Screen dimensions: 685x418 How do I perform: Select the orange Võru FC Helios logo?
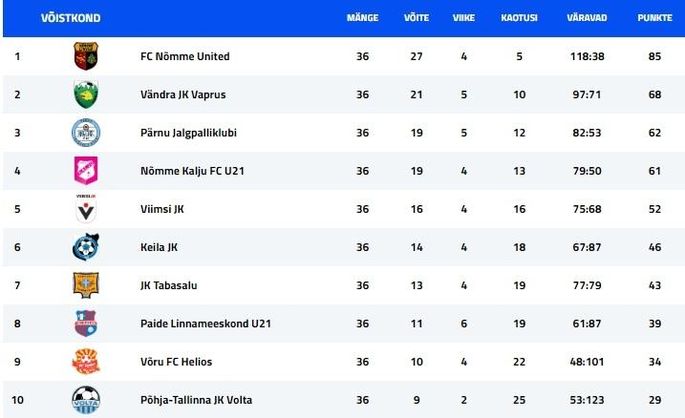click(x=86, y=361)
